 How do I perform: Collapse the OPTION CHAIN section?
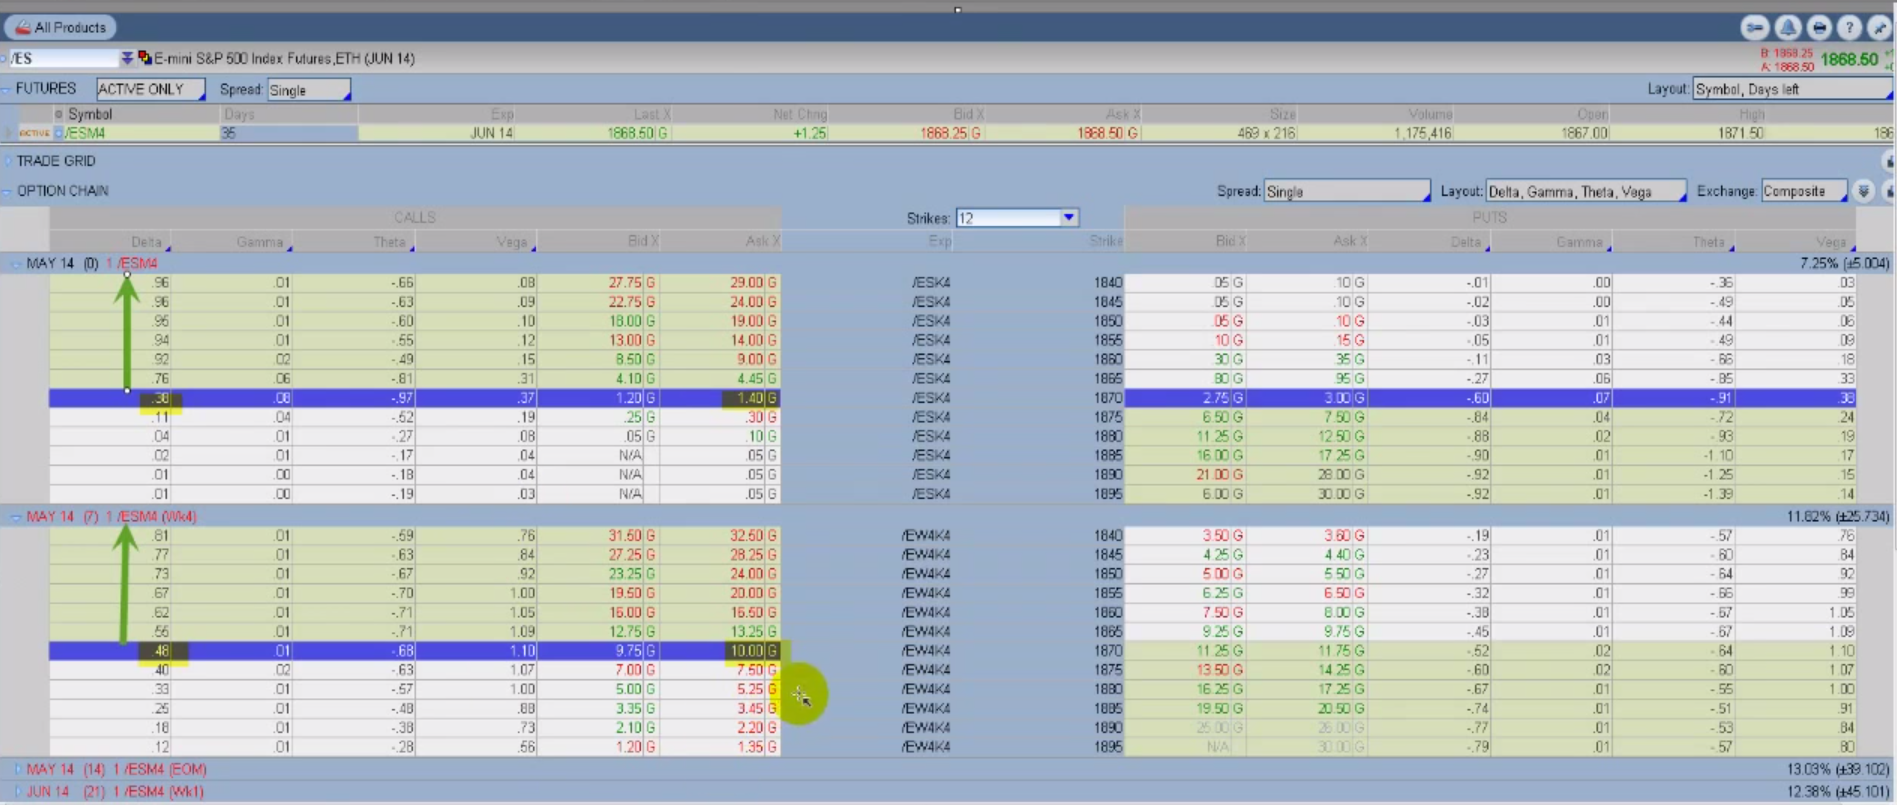(6, 191)
